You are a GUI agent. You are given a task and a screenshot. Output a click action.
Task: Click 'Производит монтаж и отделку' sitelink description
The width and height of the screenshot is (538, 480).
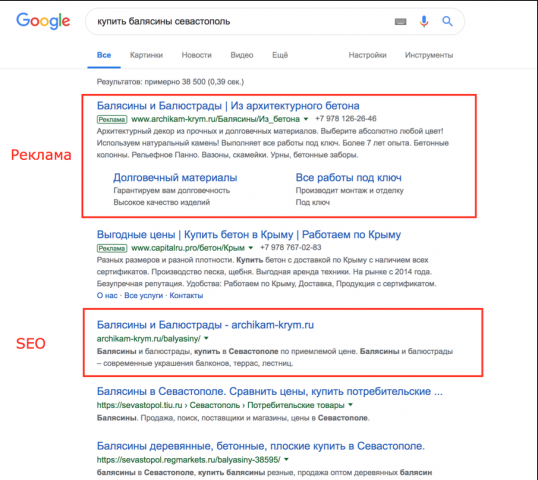coord(350,190)
